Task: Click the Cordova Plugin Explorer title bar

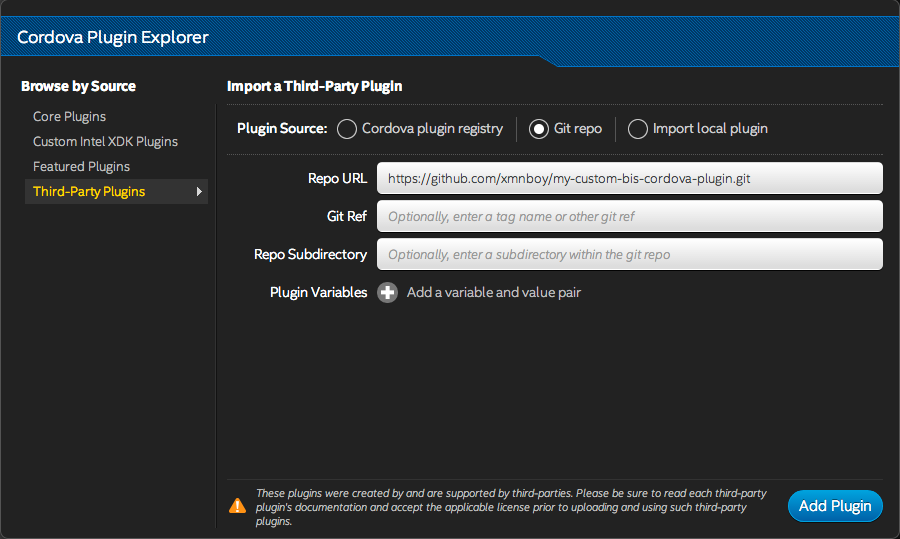Action: (x=113, y=38)
